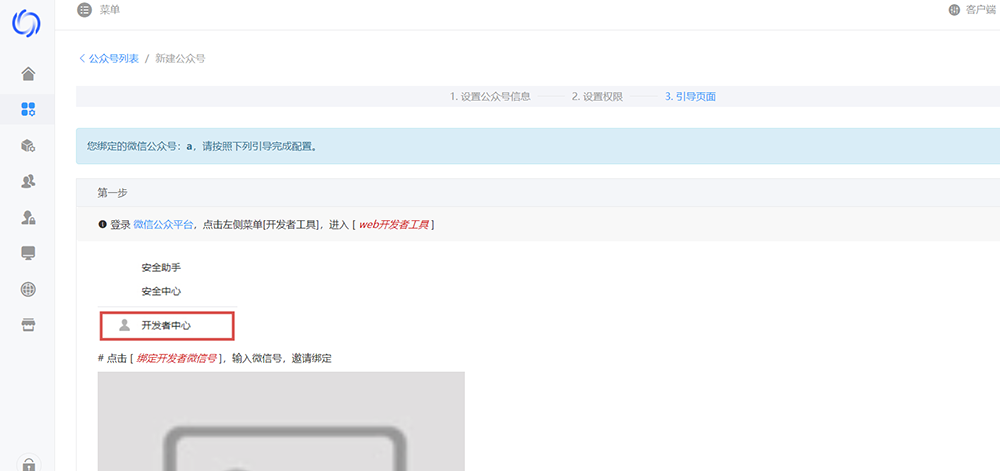Click the monitor icon in sidebar
The image size is (1000, 471).
tap(28, 253)
